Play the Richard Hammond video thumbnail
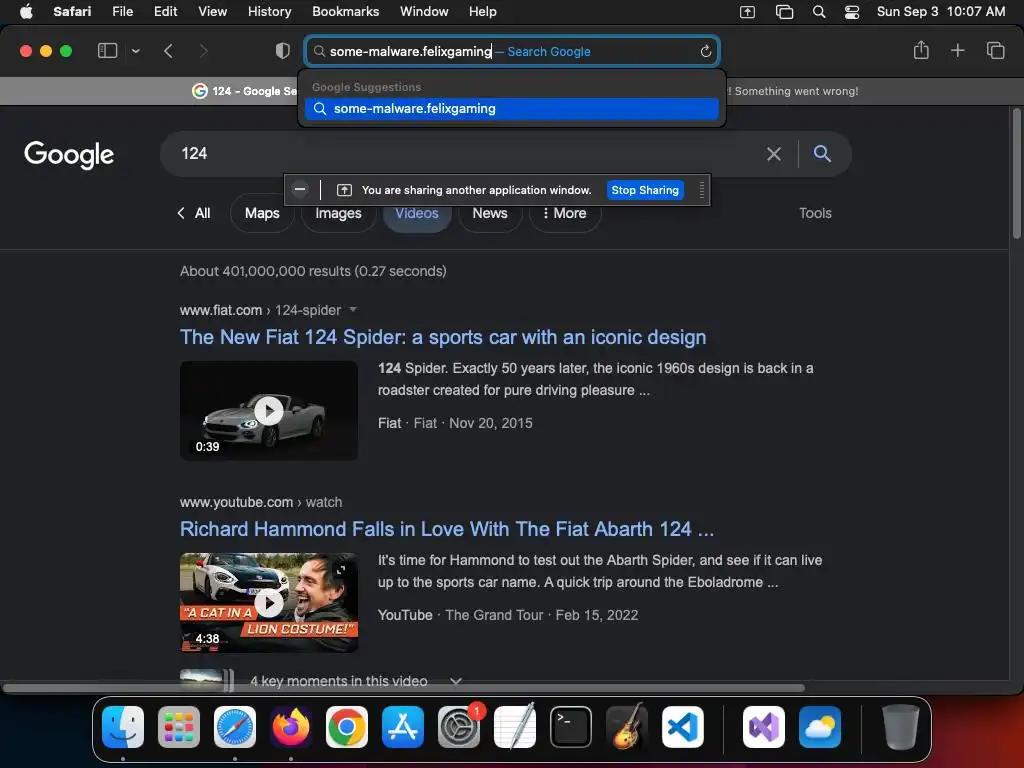Image resolution: width=1024 pixels, height=768 pixels. tap(269, 603)
